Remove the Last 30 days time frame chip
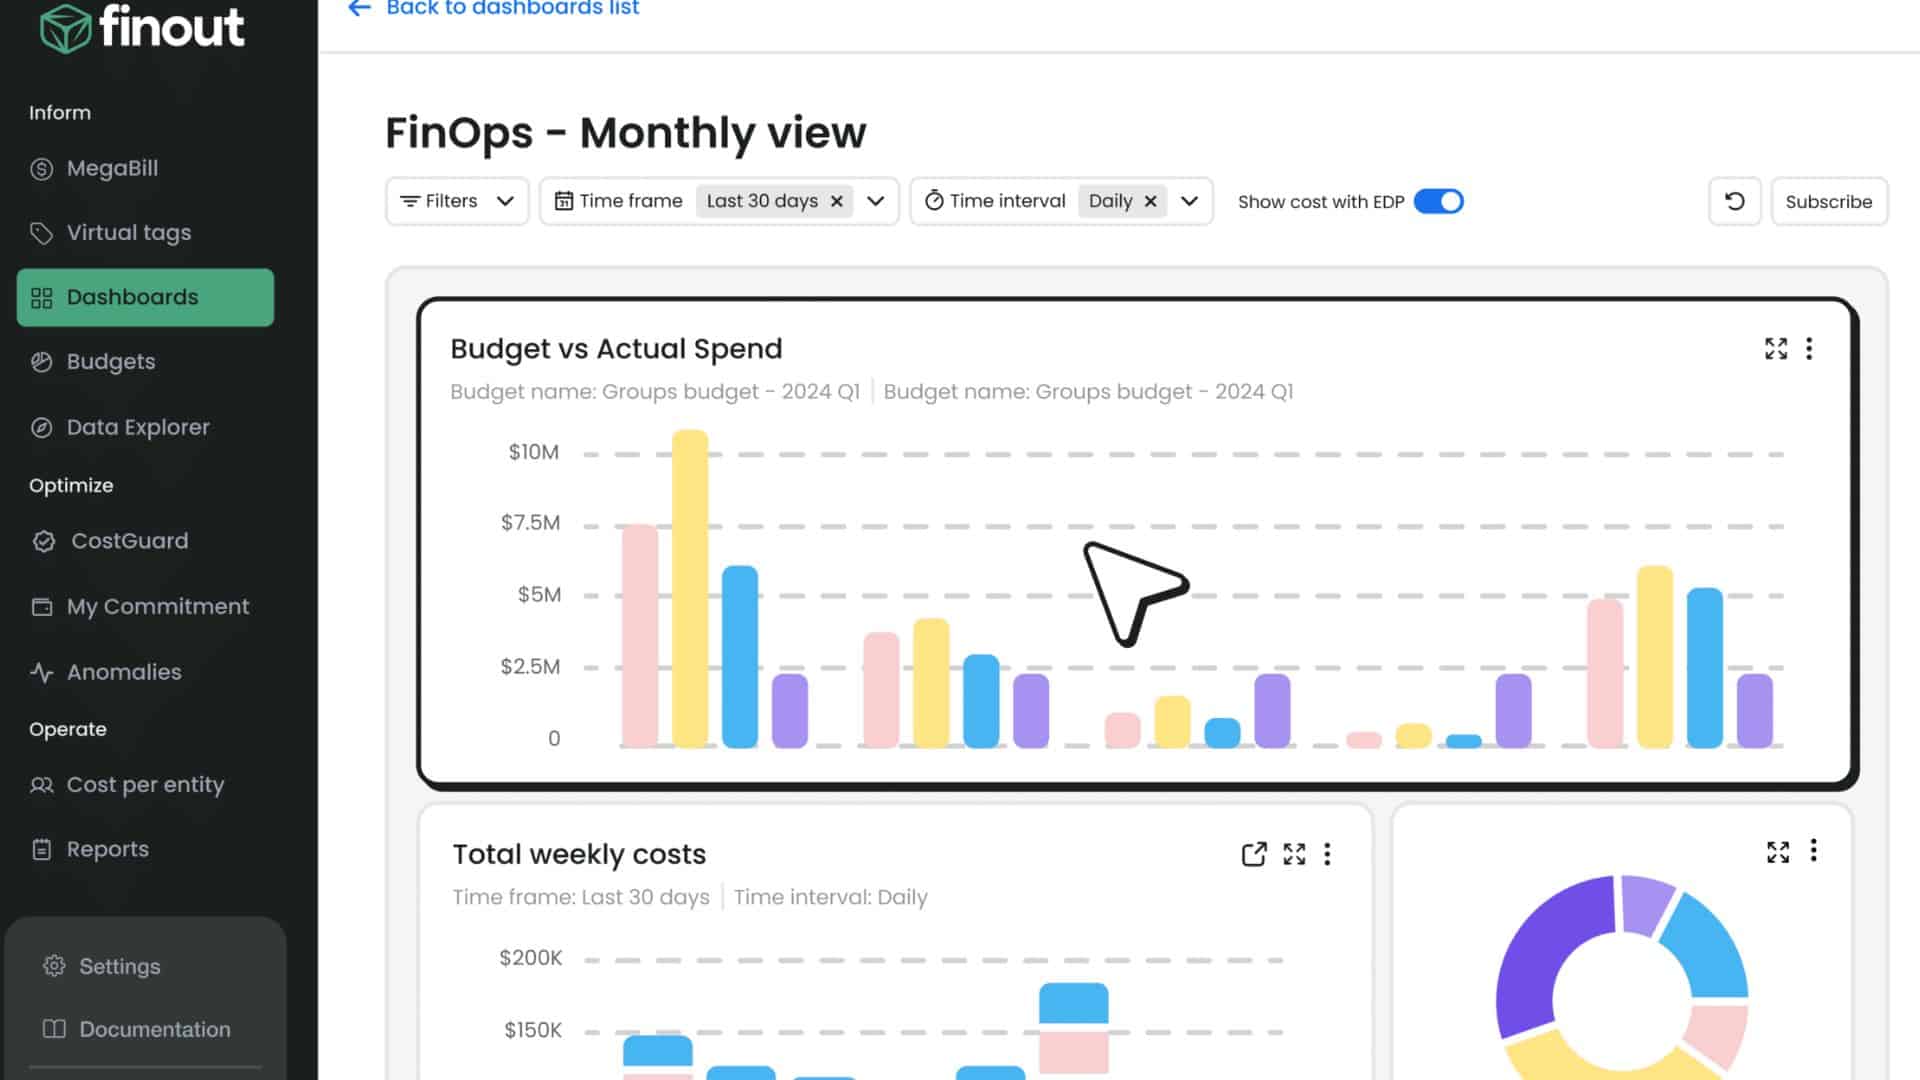 (x=837, y=201)
